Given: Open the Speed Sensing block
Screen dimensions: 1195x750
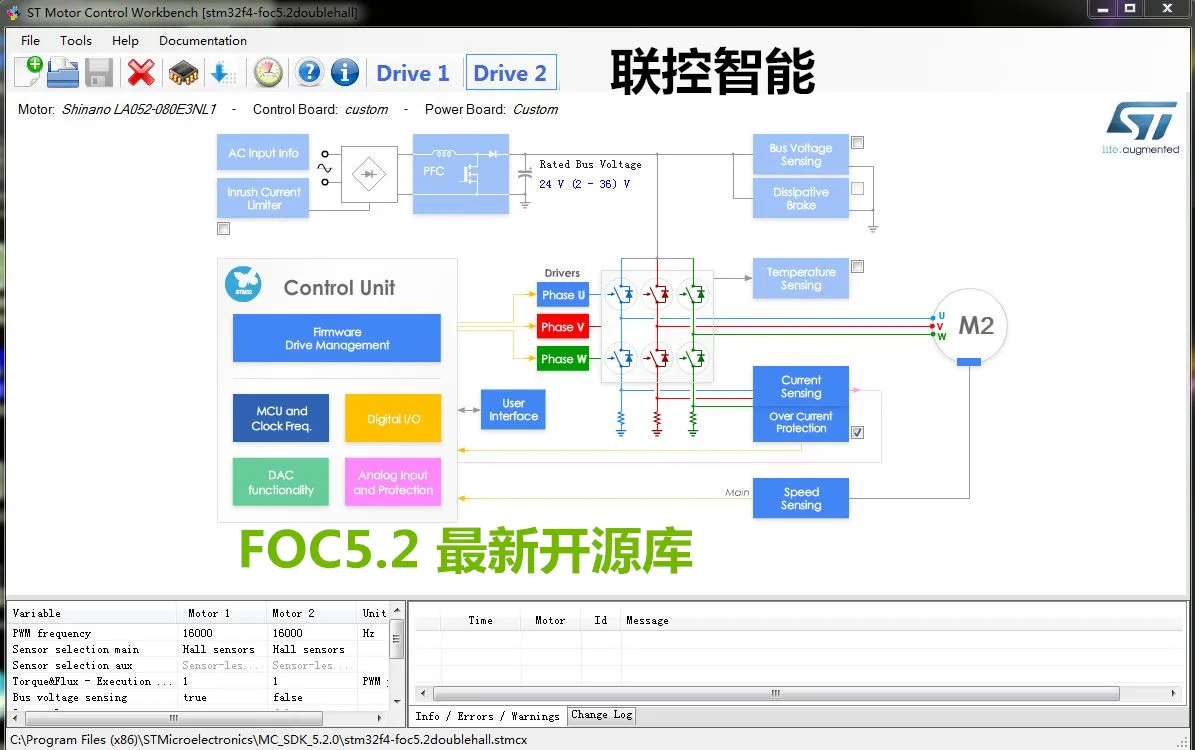Looking at the screenshot, I should pyautogui.click(x=800, y=498).
